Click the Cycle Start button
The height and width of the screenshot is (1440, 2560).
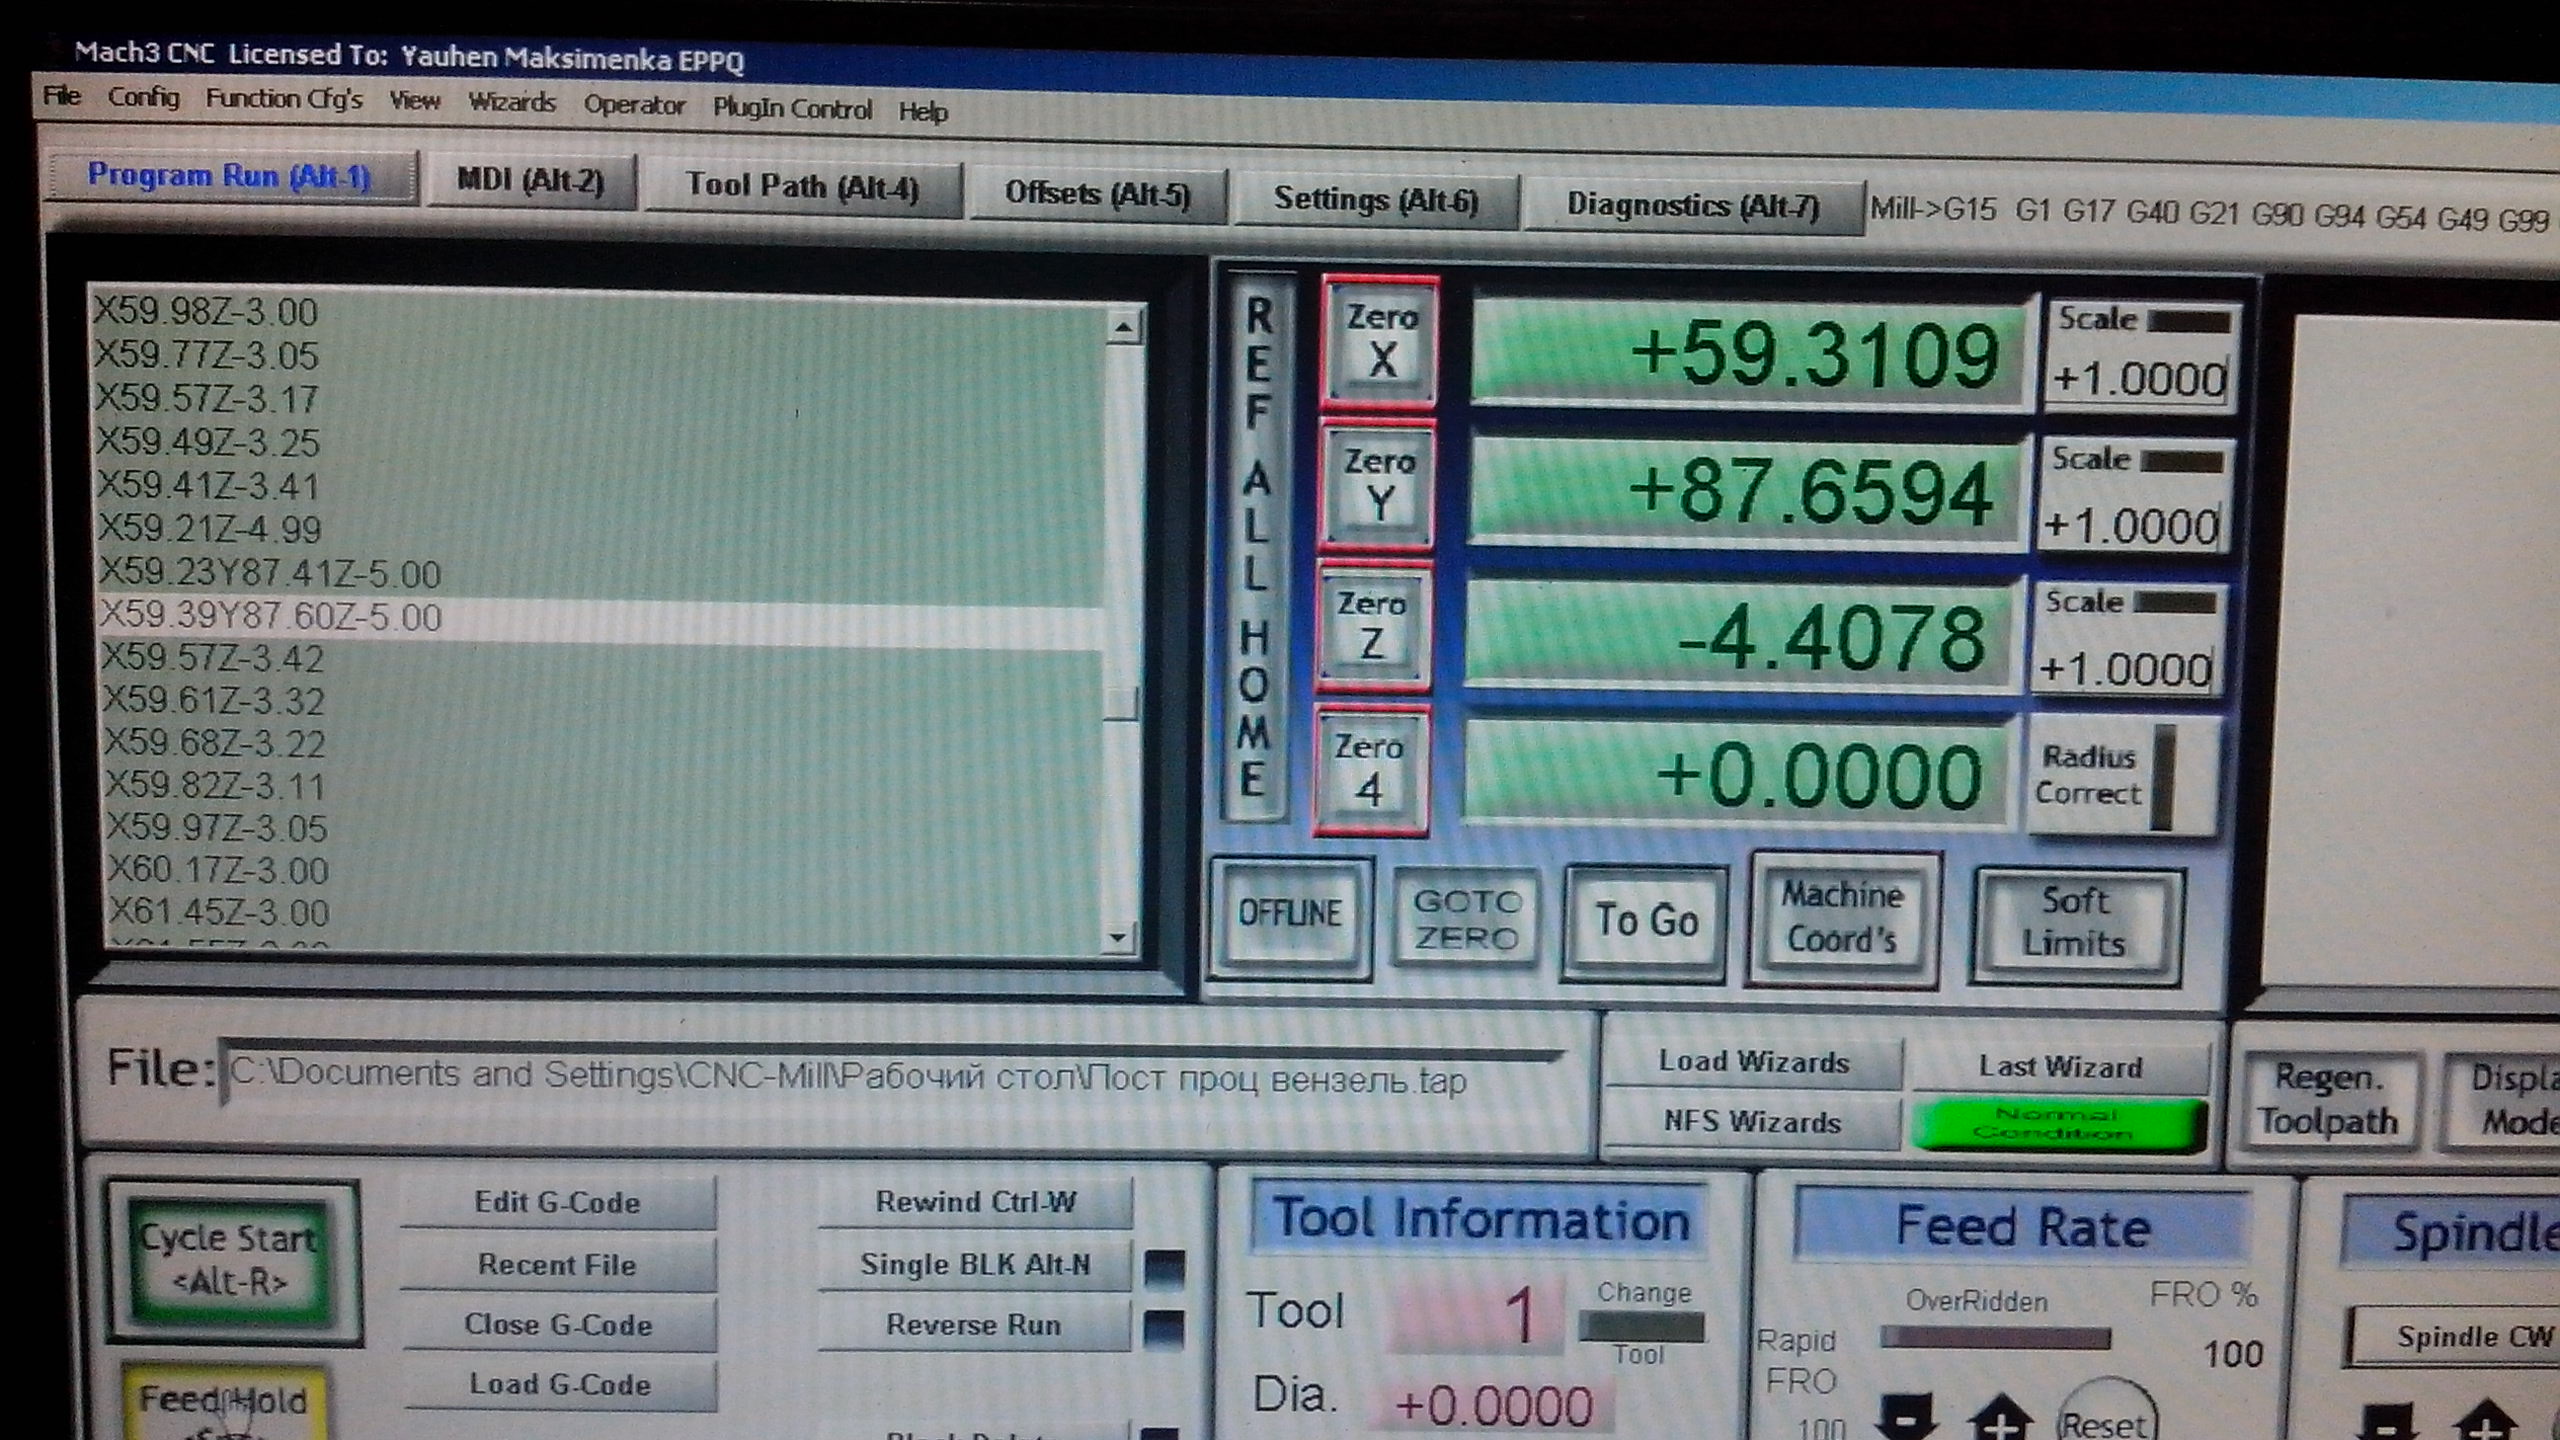pyautogui.click(x=230, y=1259)
